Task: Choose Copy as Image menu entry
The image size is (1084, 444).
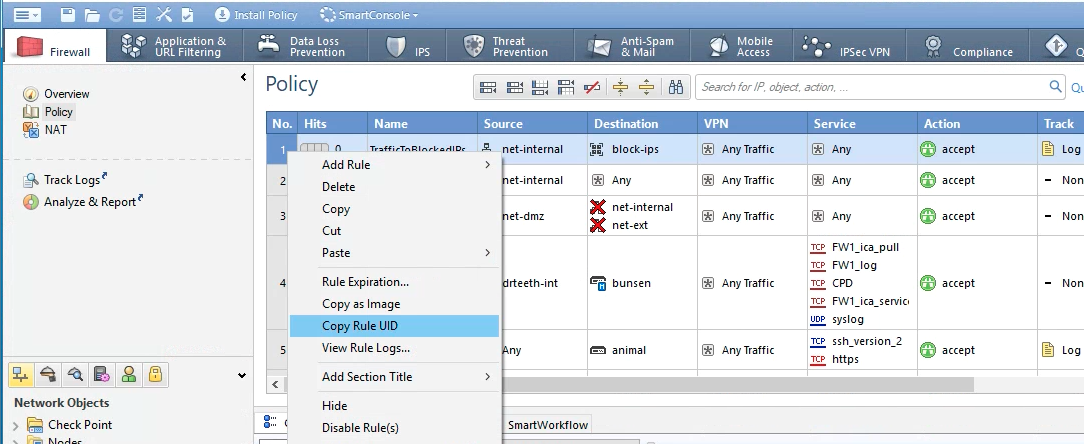Action: (x=394, y=304)
